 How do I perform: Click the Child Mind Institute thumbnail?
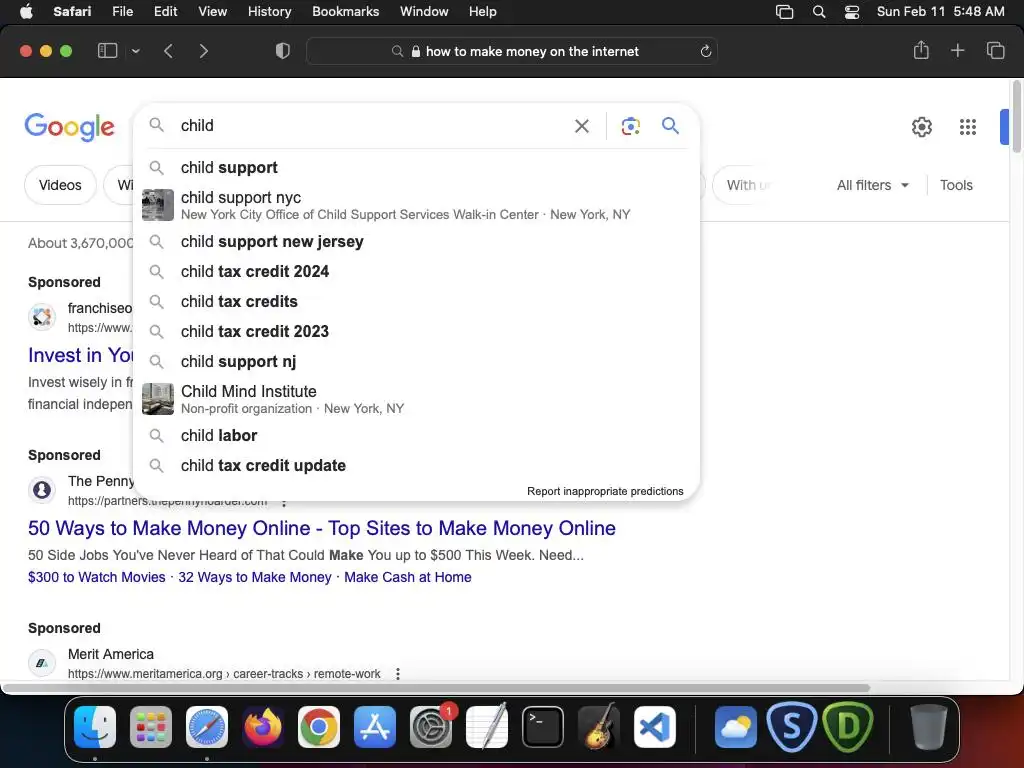[x=158, y=399]
